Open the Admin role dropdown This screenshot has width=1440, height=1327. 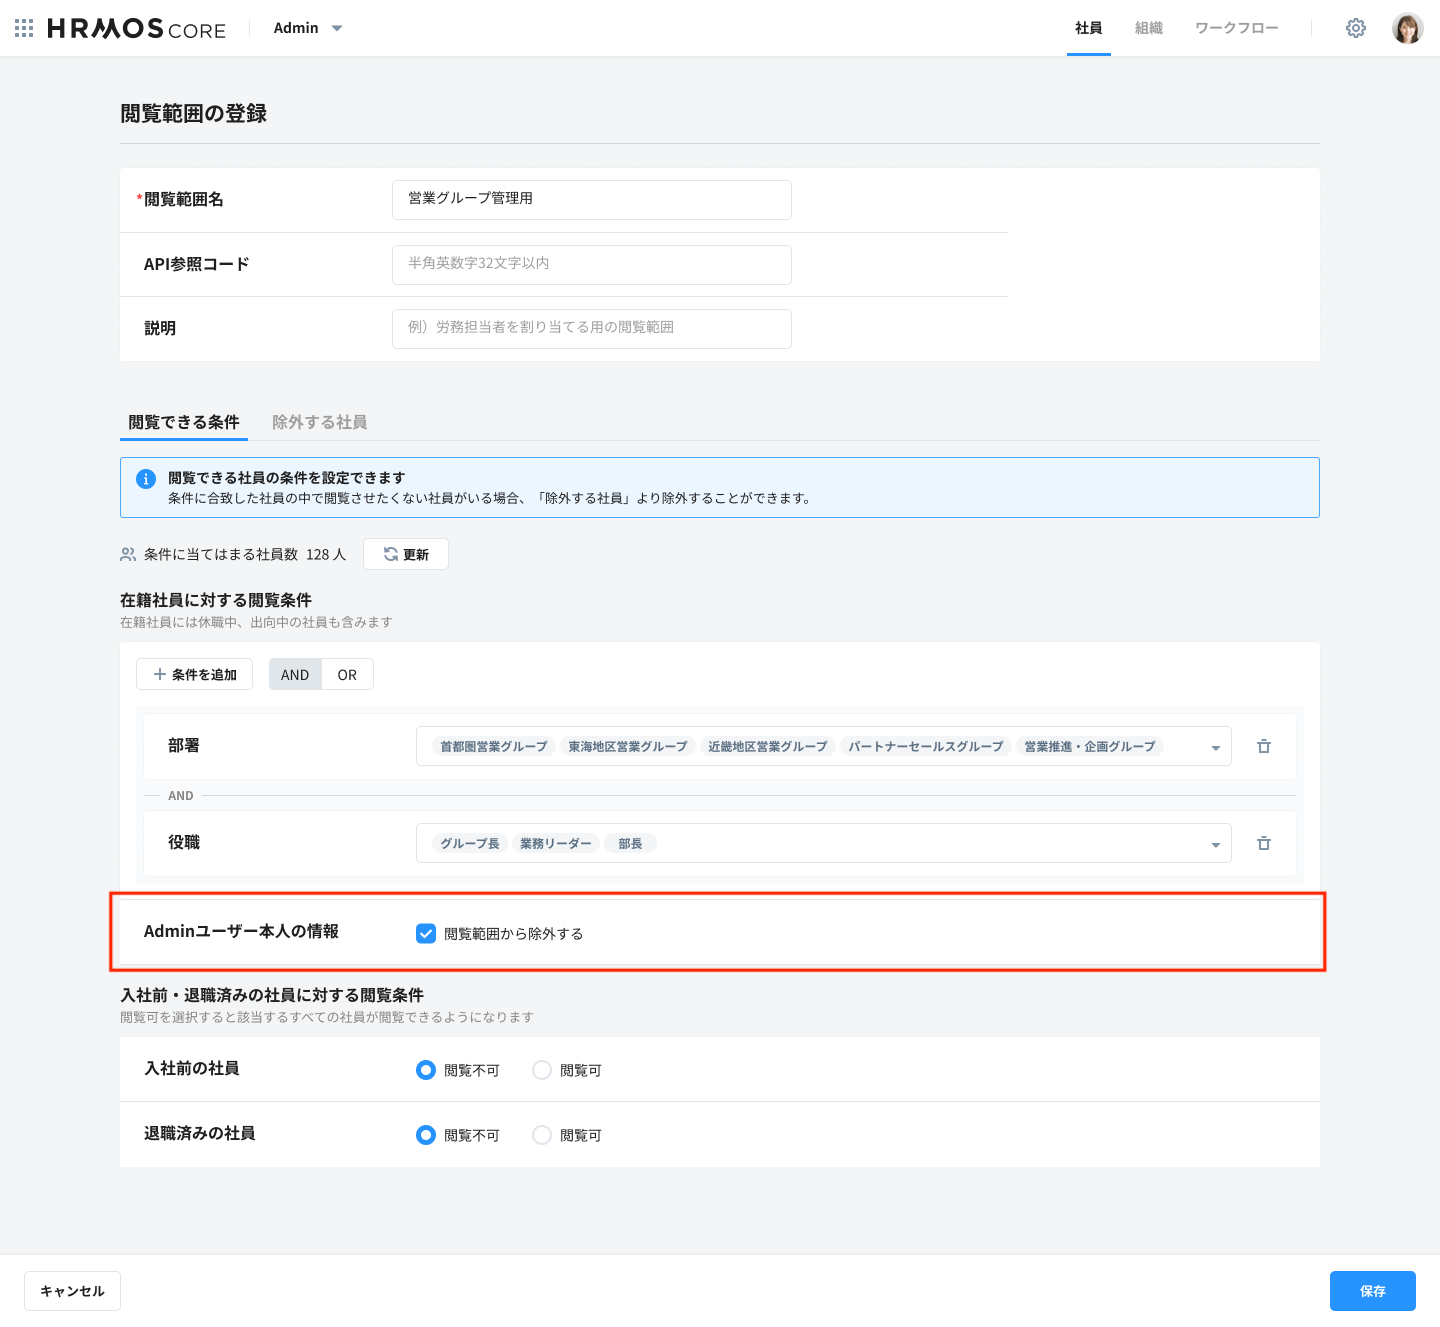[x=308, y=28]
